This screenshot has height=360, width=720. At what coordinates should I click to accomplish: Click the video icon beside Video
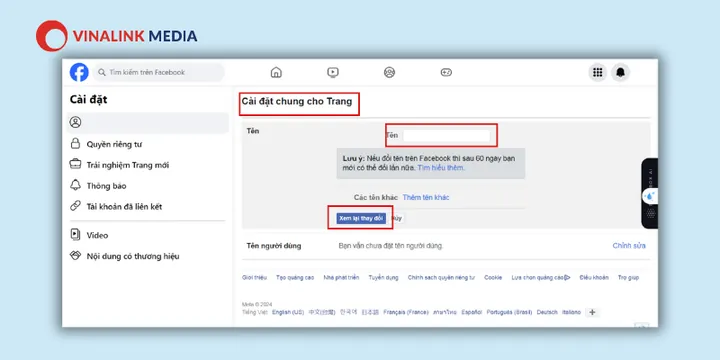pos(75,235)
